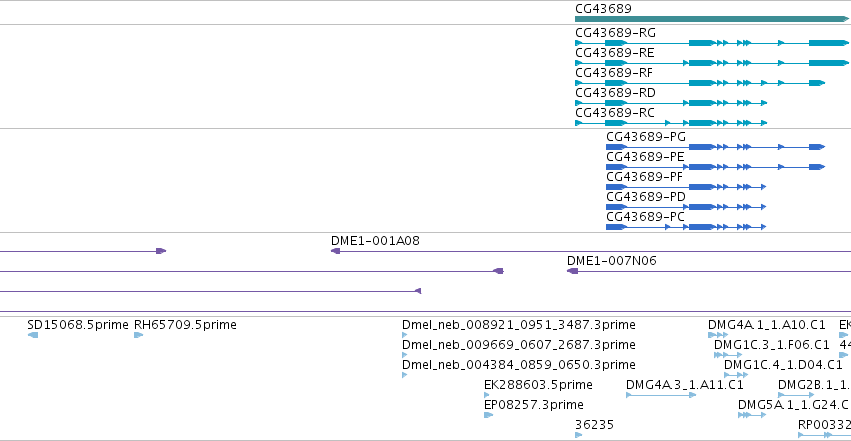Click the purple arrowhead above Dmel_neb_008921
This screenshot has width=851, height=441.
pos(418,291)
